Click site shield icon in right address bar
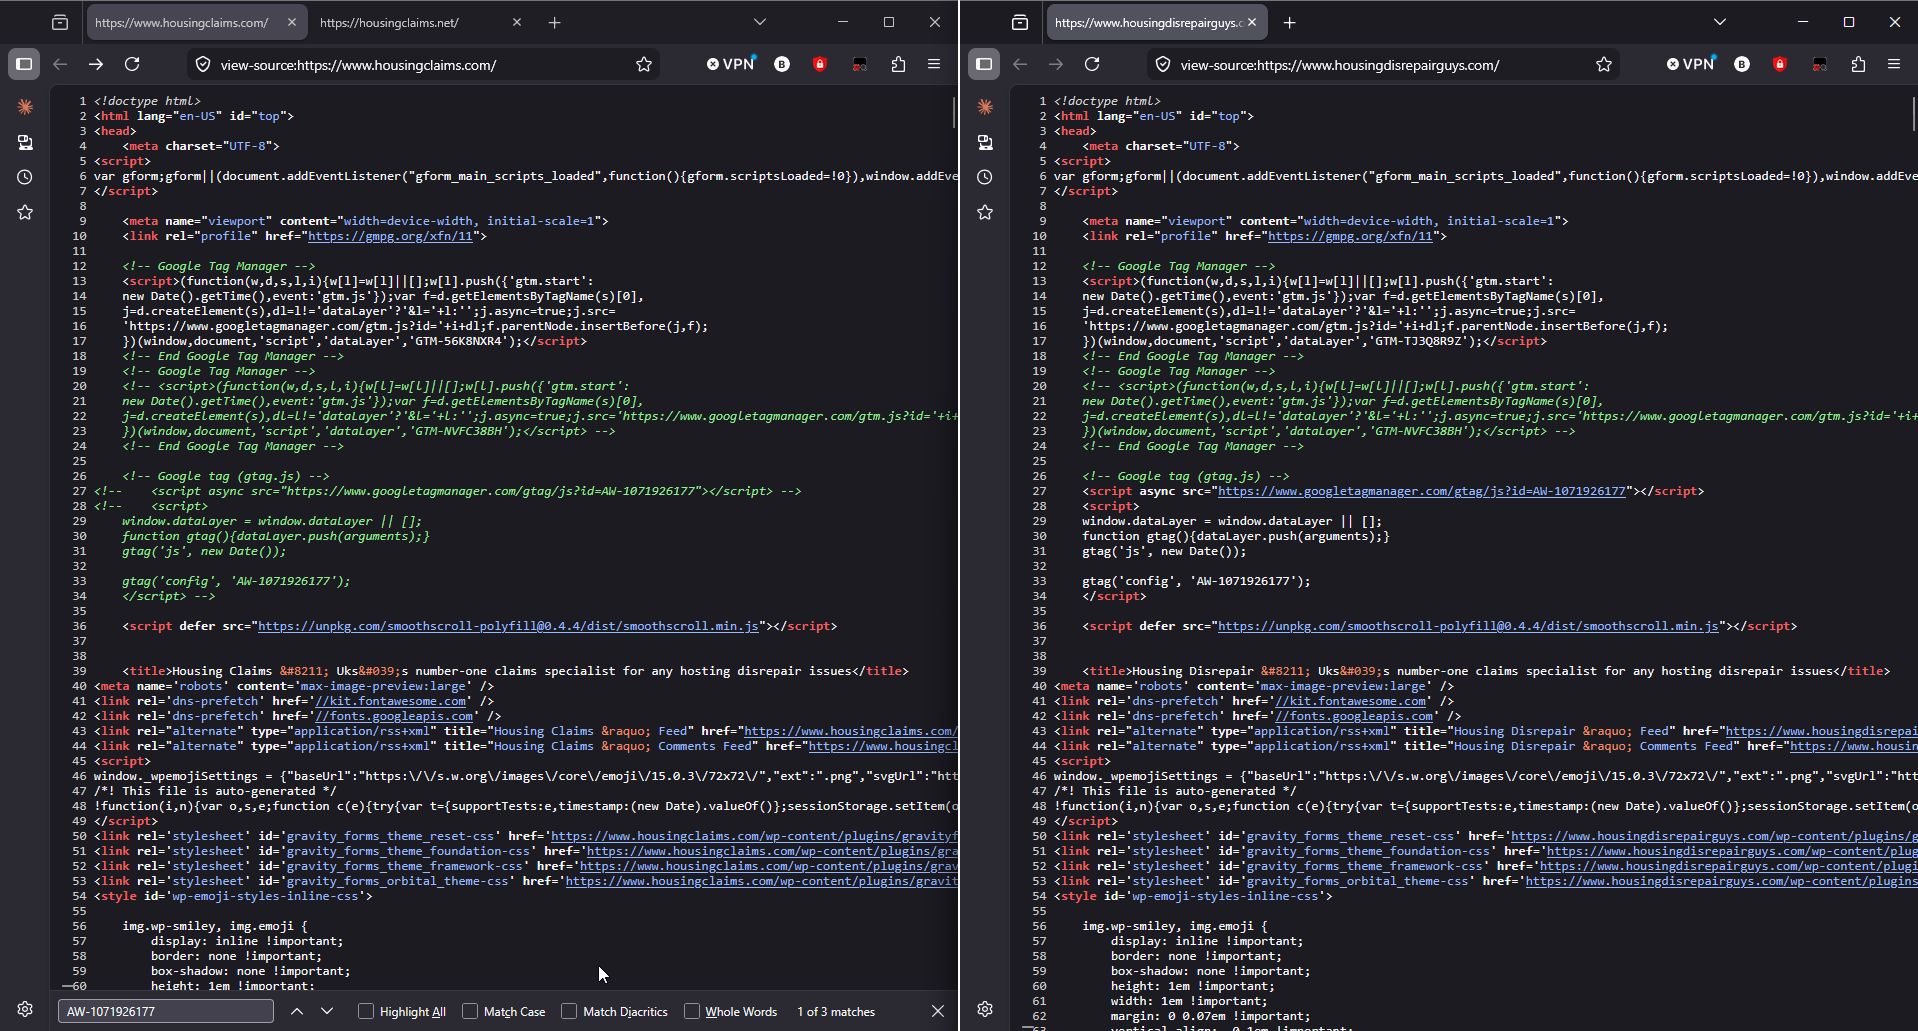Screen dimensions: 1918x1031 coord(1163,64)
